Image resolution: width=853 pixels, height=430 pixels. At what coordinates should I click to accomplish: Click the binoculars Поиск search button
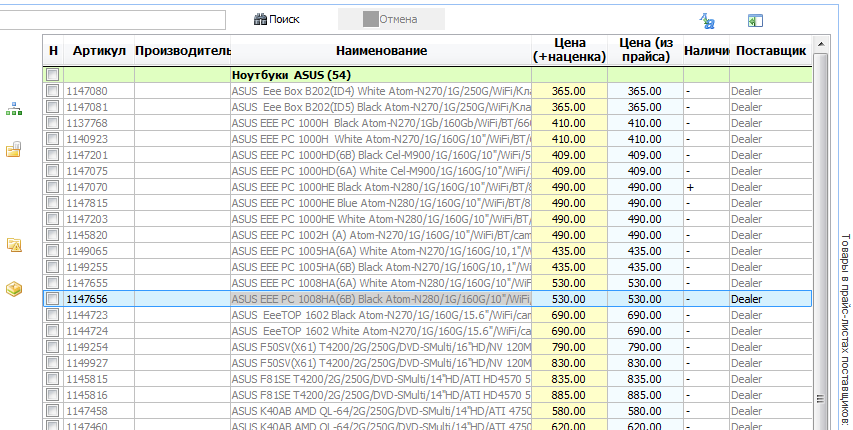(x=277, y=19)
